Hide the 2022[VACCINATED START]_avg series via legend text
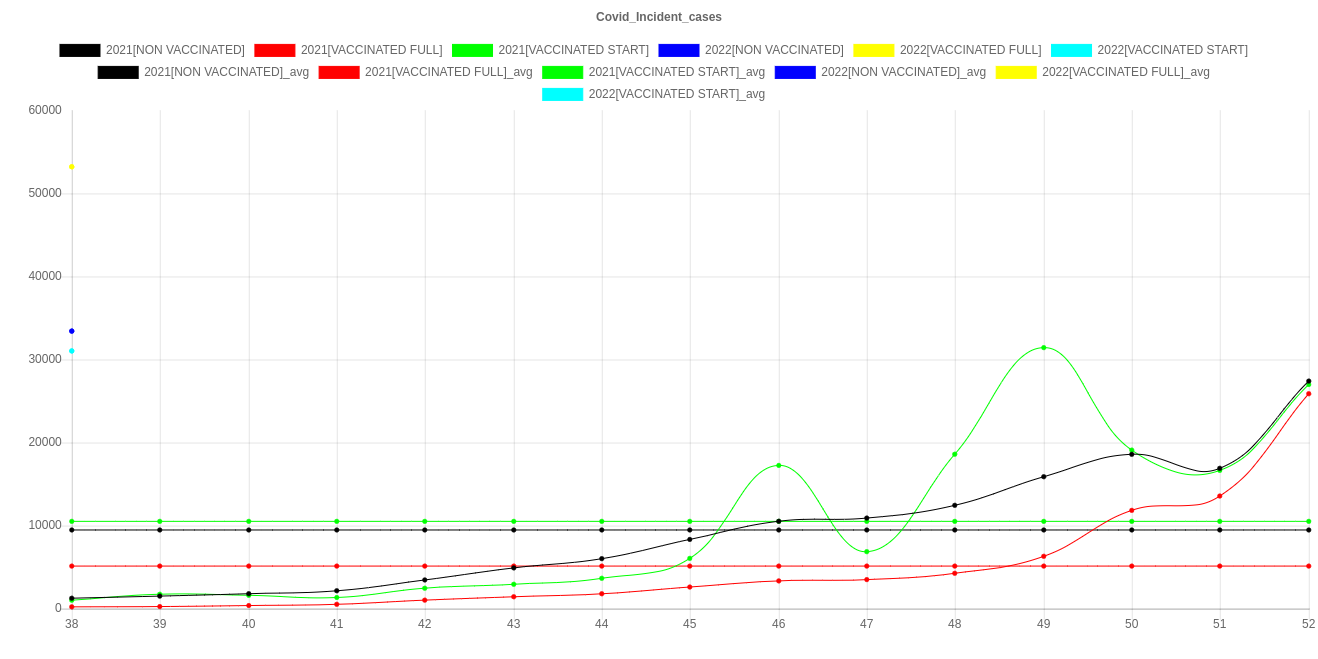The width and height of the screenshot is (1318, 659). (676, 94)
